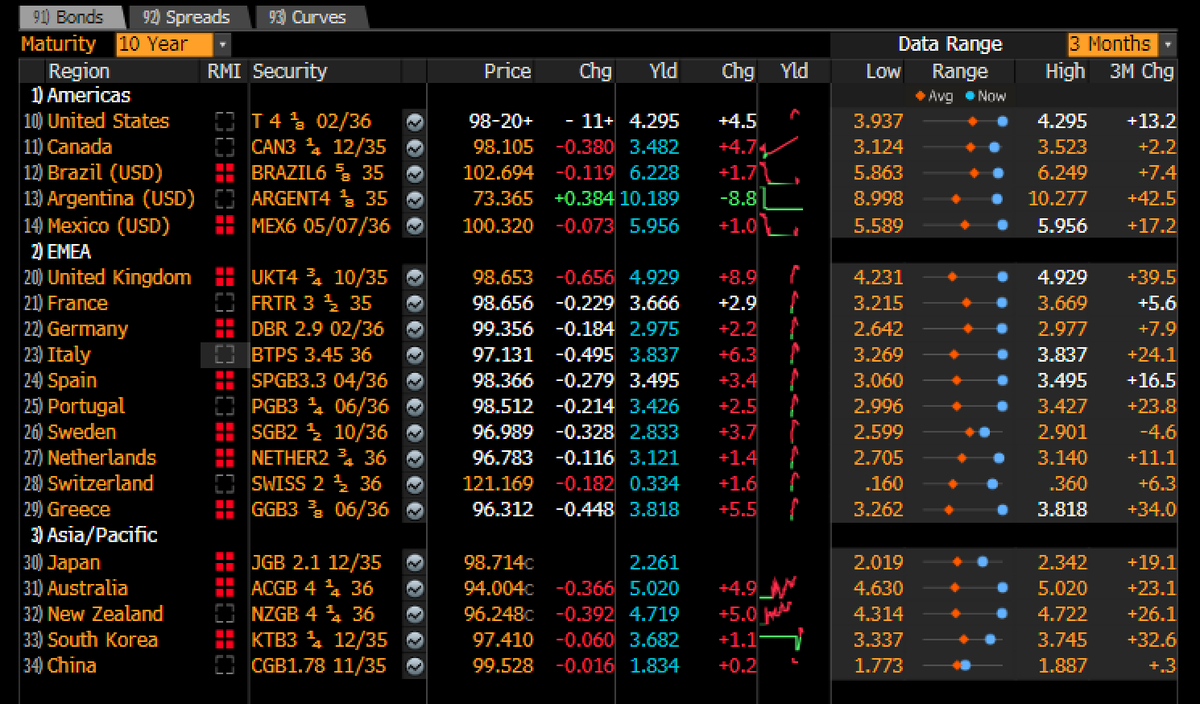Open the Maturity 10 Year dropdown

click(x=172, y=44)
